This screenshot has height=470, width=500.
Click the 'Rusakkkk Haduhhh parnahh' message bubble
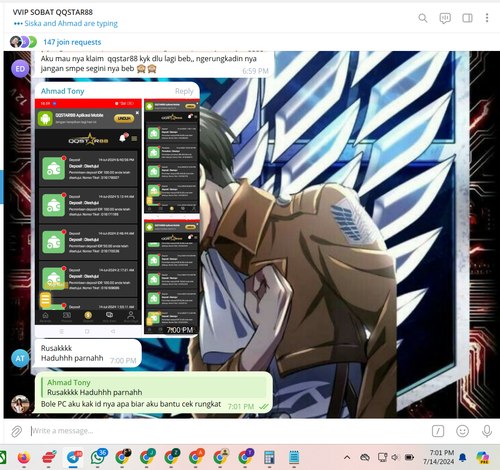(88, 353)
